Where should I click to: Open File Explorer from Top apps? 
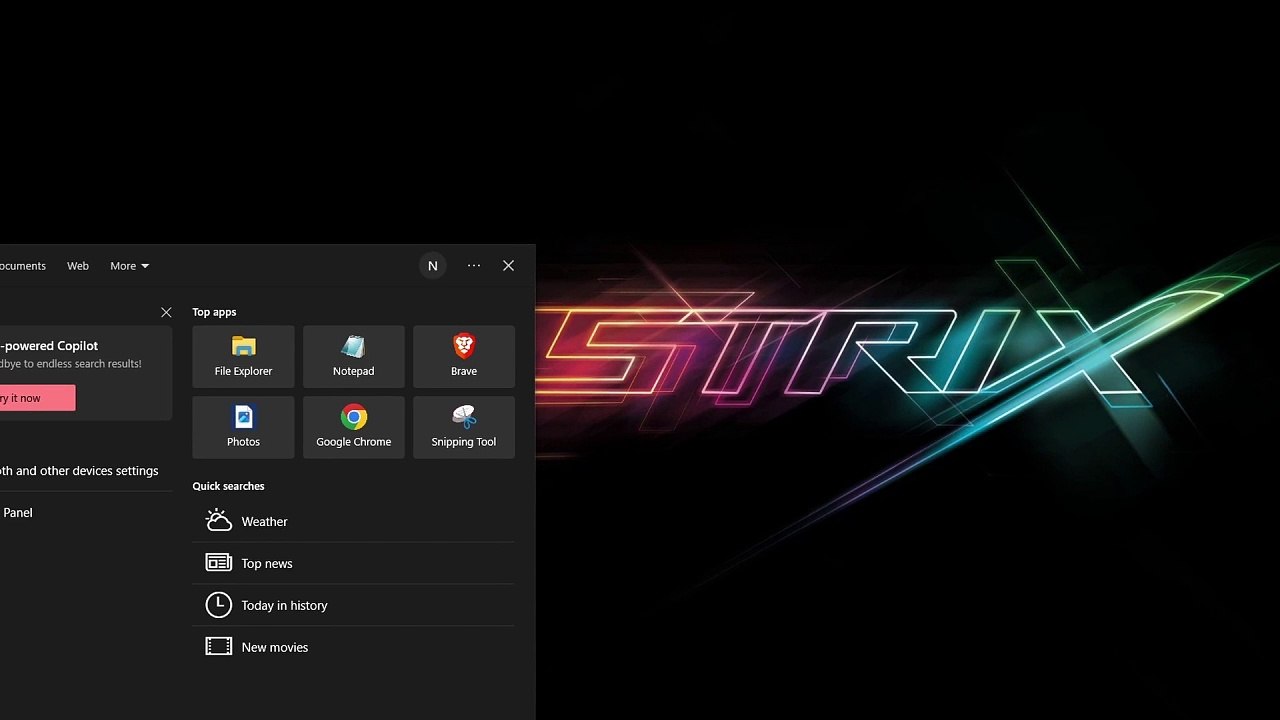[x=243, y=356]
